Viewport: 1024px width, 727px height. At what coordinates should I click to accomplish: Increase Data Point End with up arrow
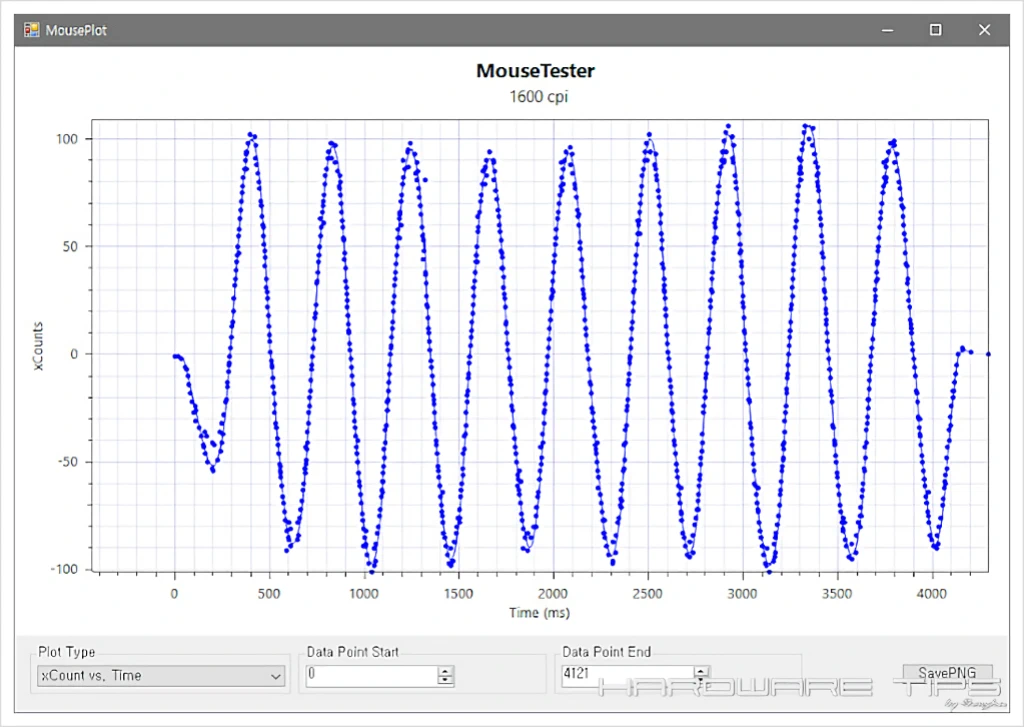[701, 671]
